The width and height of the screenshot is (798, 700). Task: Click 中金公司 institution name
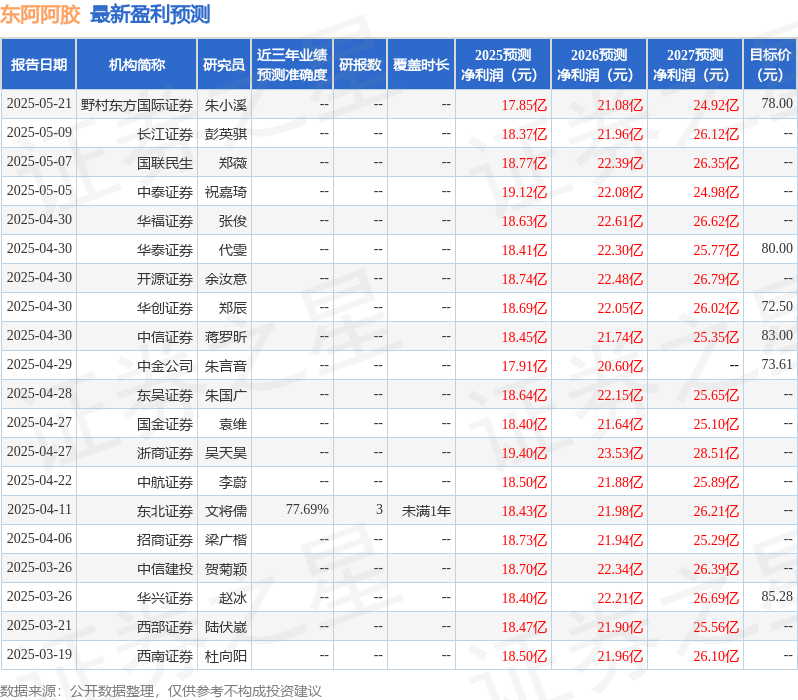(x=164, y=367)
